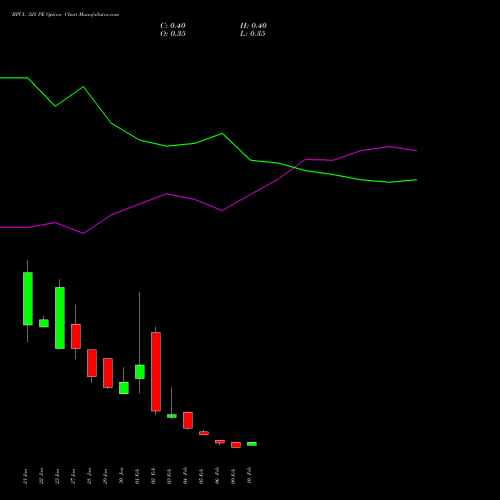This screenshot has width=500, height=500.
Task: Select the tall green candle above 21 Jan
Action: (x=28, y=299)
